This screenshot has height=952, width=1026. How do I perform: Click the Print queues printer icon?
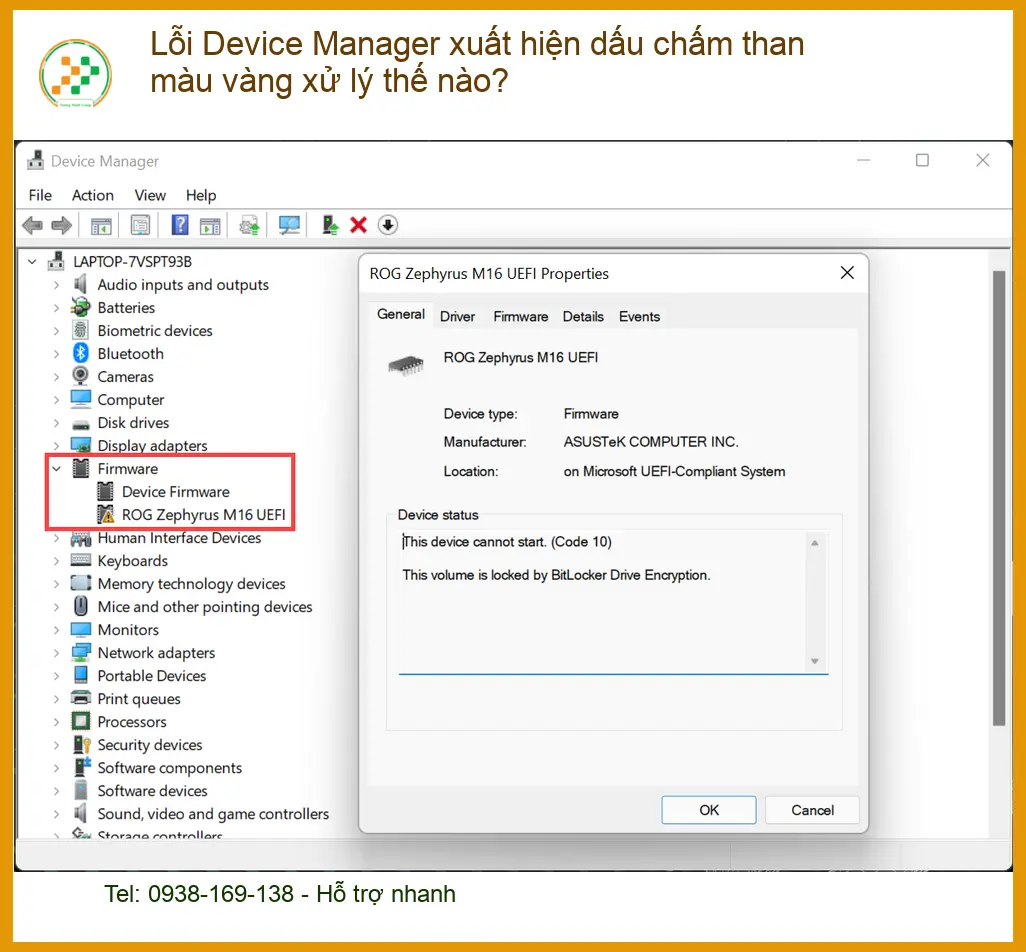click(x=80, y=698)
